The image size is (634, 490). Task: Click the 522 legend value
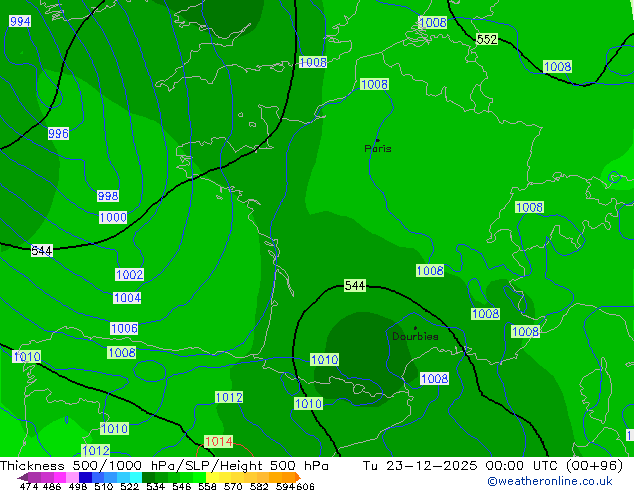129,486
